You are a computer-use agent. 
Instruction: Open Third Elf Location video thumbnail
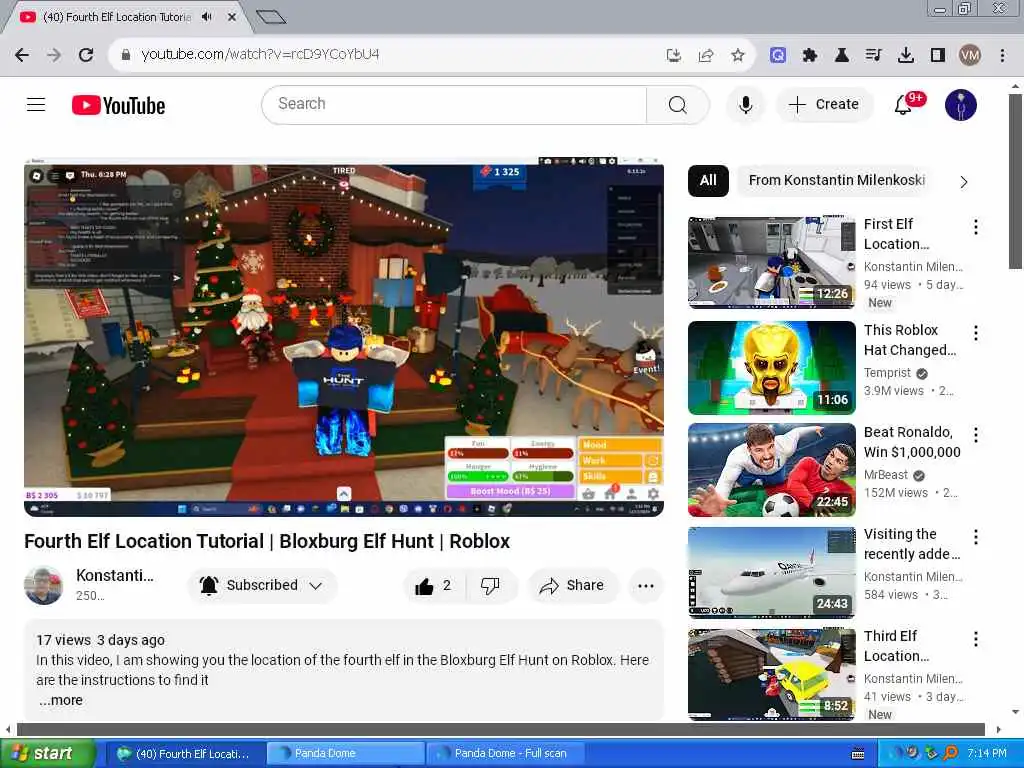coord(771,675)
